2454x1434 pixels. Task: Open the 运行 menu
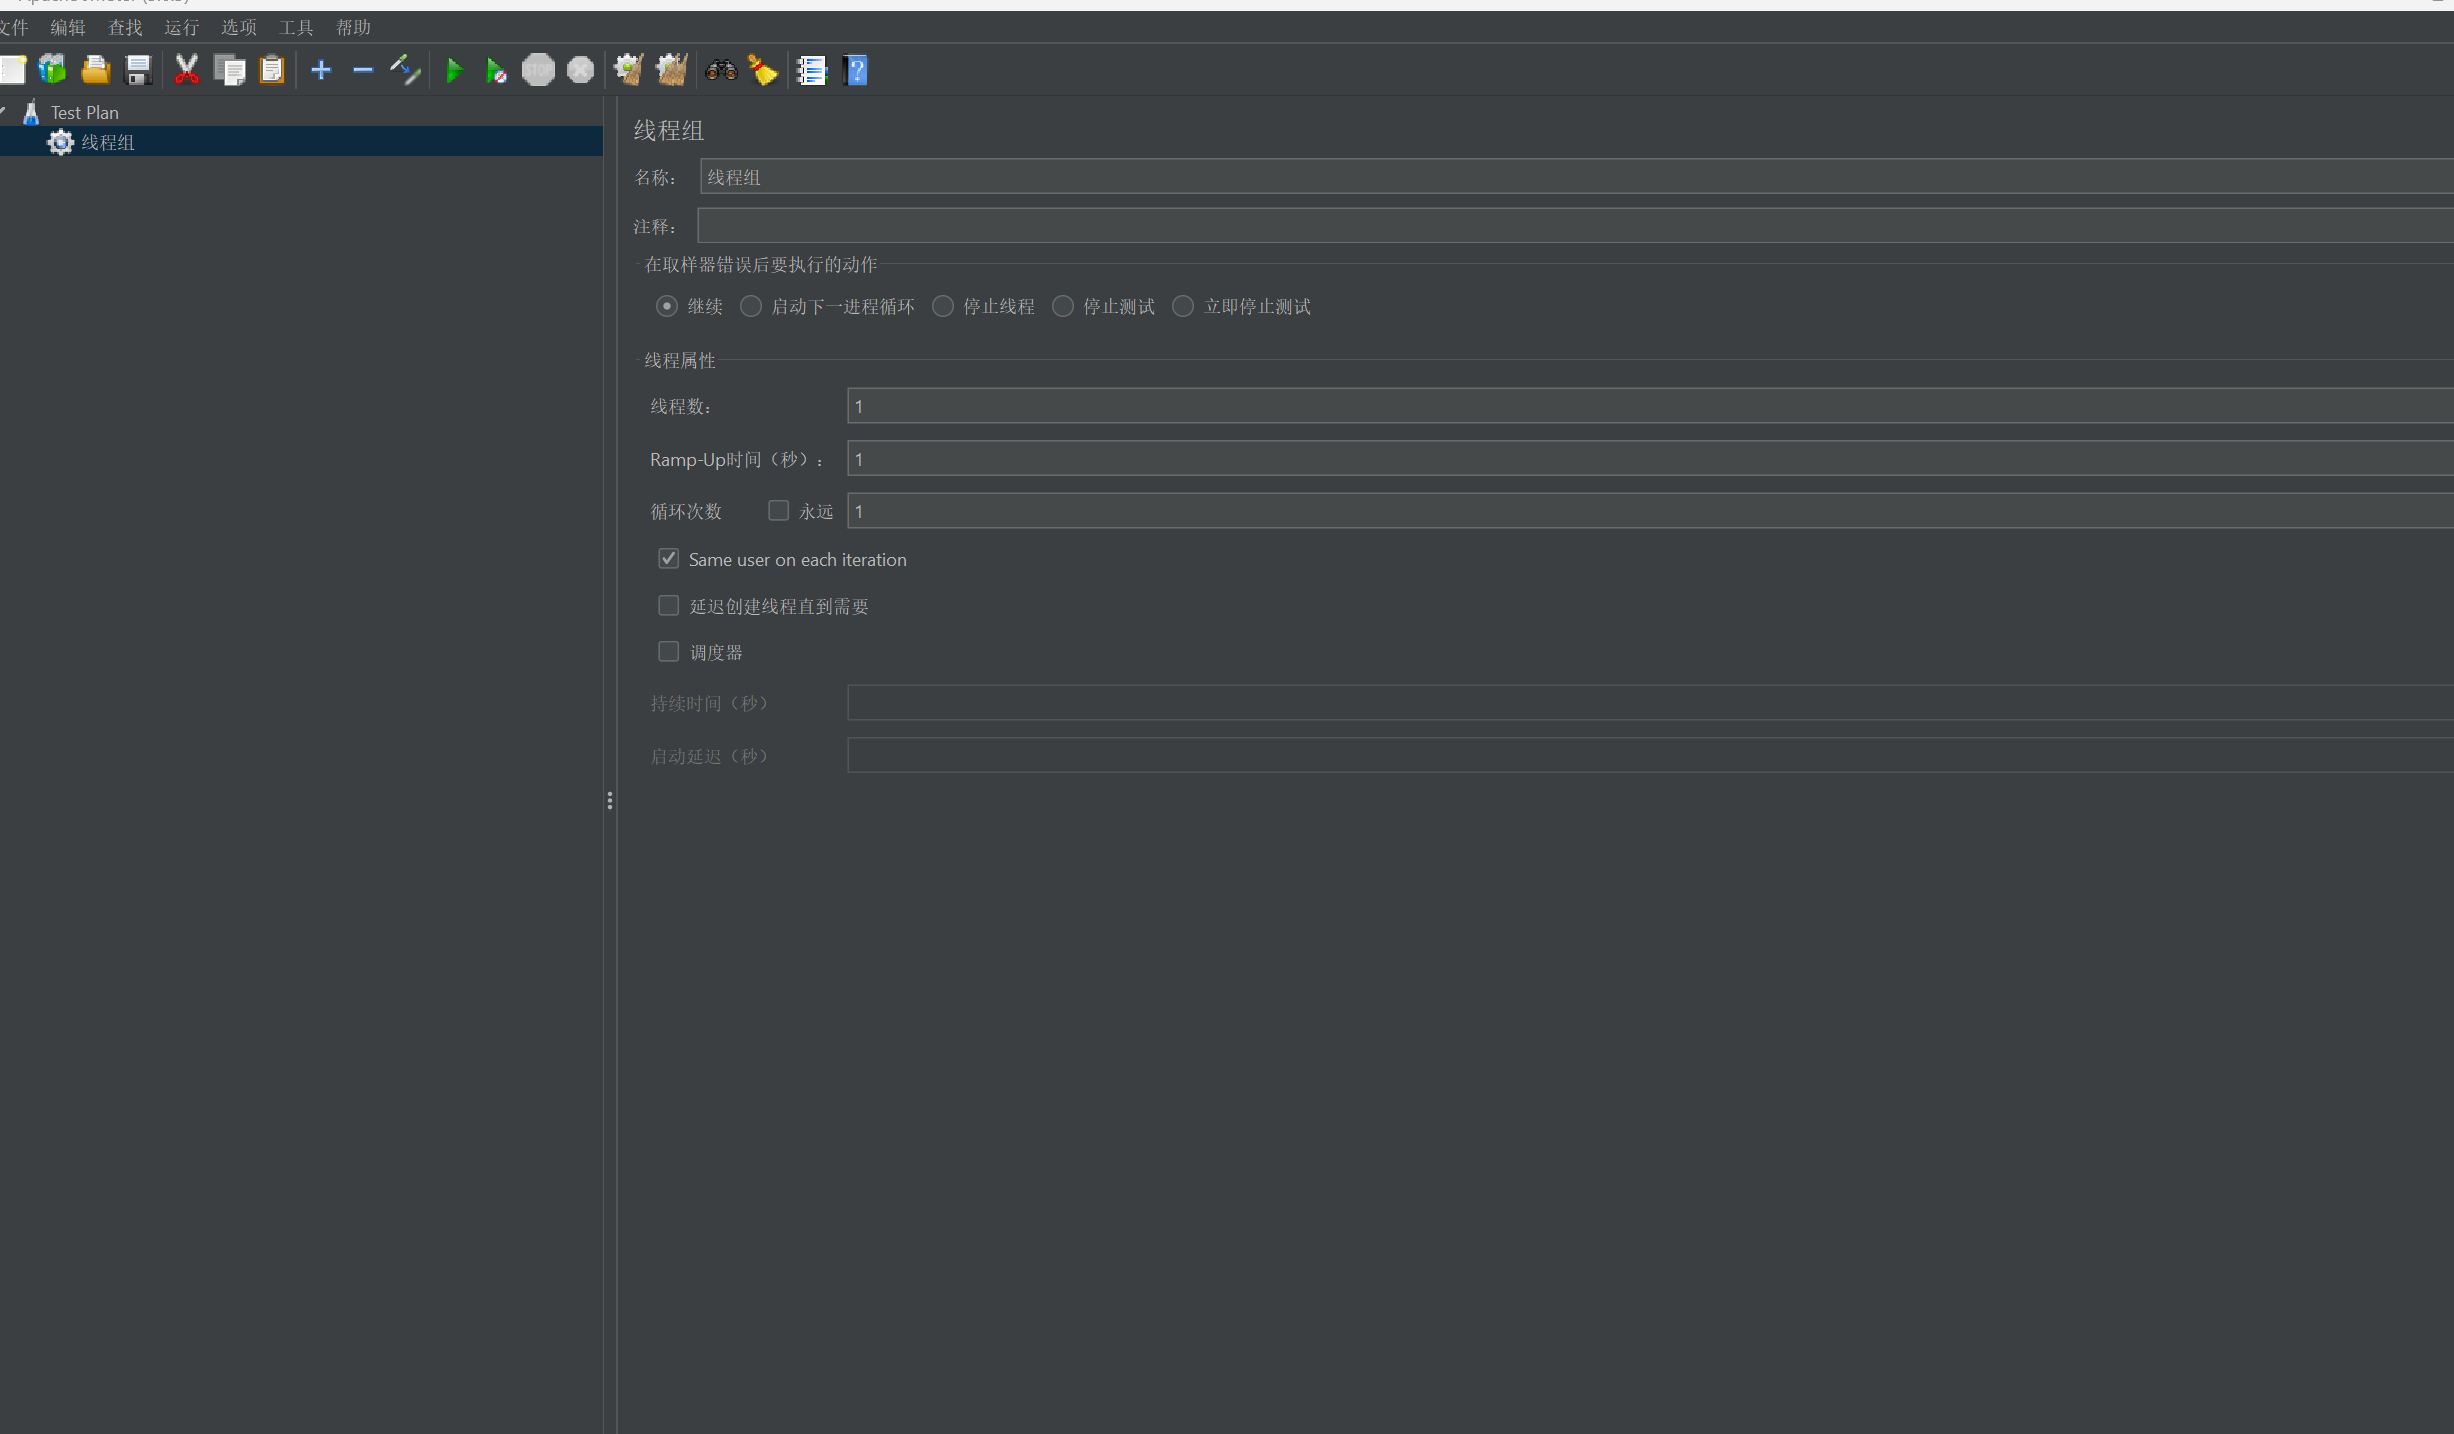182,27
